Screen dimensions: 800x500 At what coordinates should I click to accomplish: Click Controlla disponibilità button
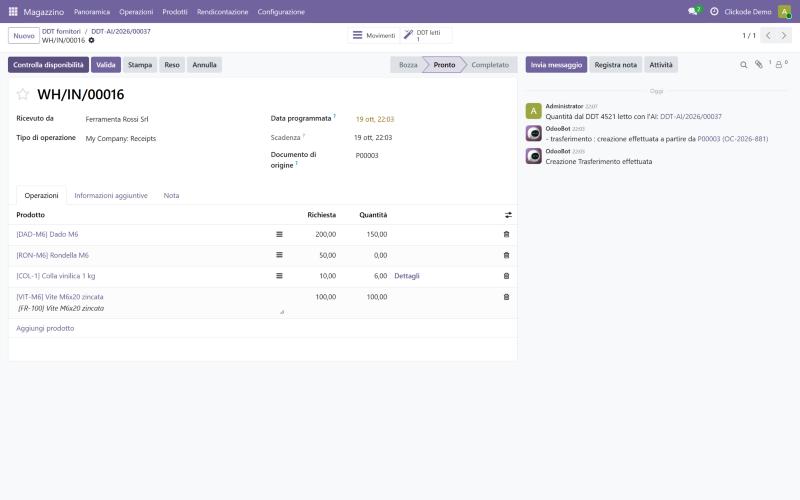point(48,65)
